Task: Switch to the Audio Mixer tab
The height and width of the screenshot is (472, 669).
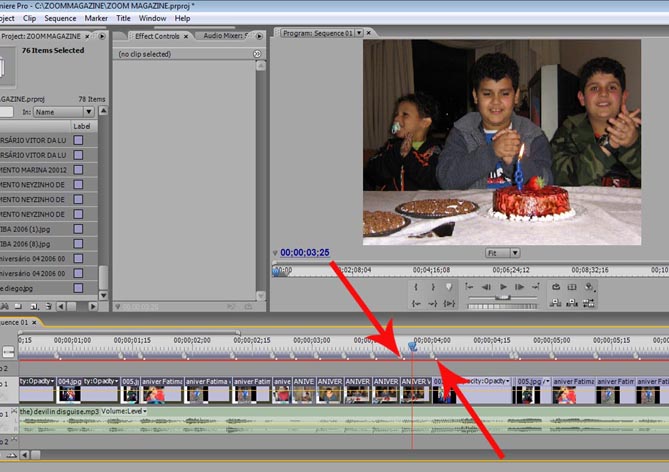Action: (224, 36)
